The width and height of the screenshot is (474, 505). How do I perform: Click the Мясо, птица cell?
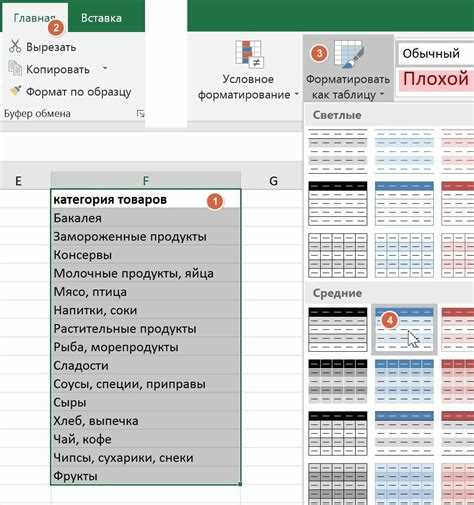[146, 292]
